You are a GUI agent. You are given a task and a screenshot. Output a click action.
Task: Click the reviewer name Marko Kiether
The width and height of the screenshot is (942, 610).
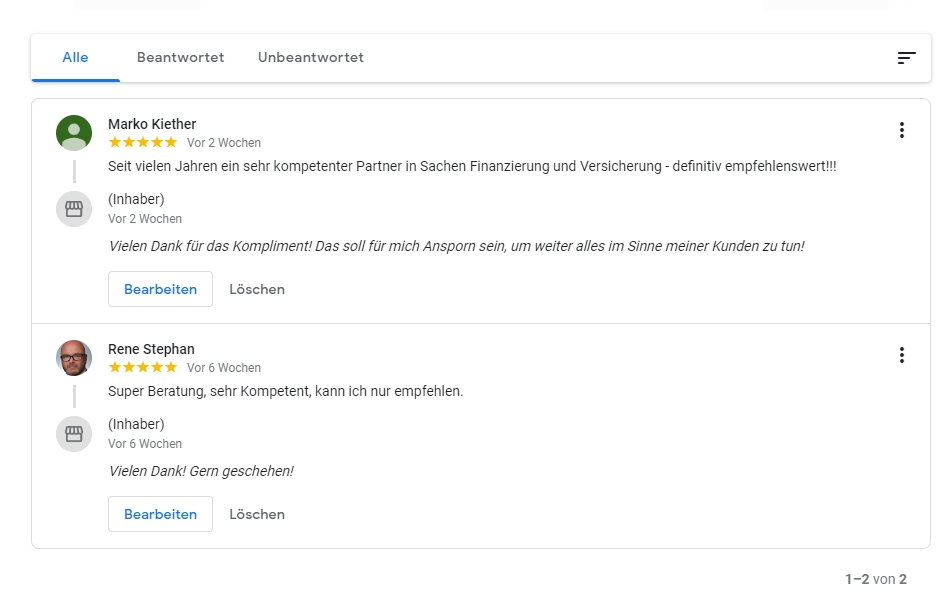tap(152, 124)
